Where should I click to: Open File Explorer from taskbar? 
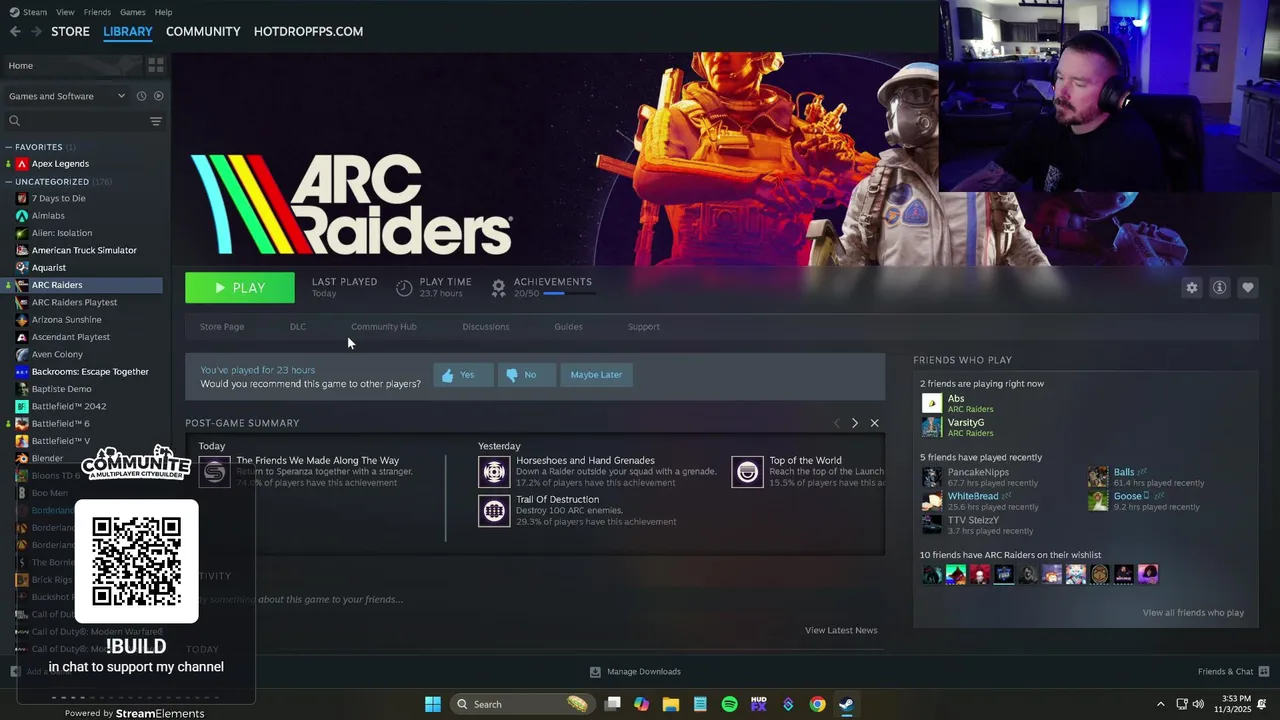coord(671,704)
